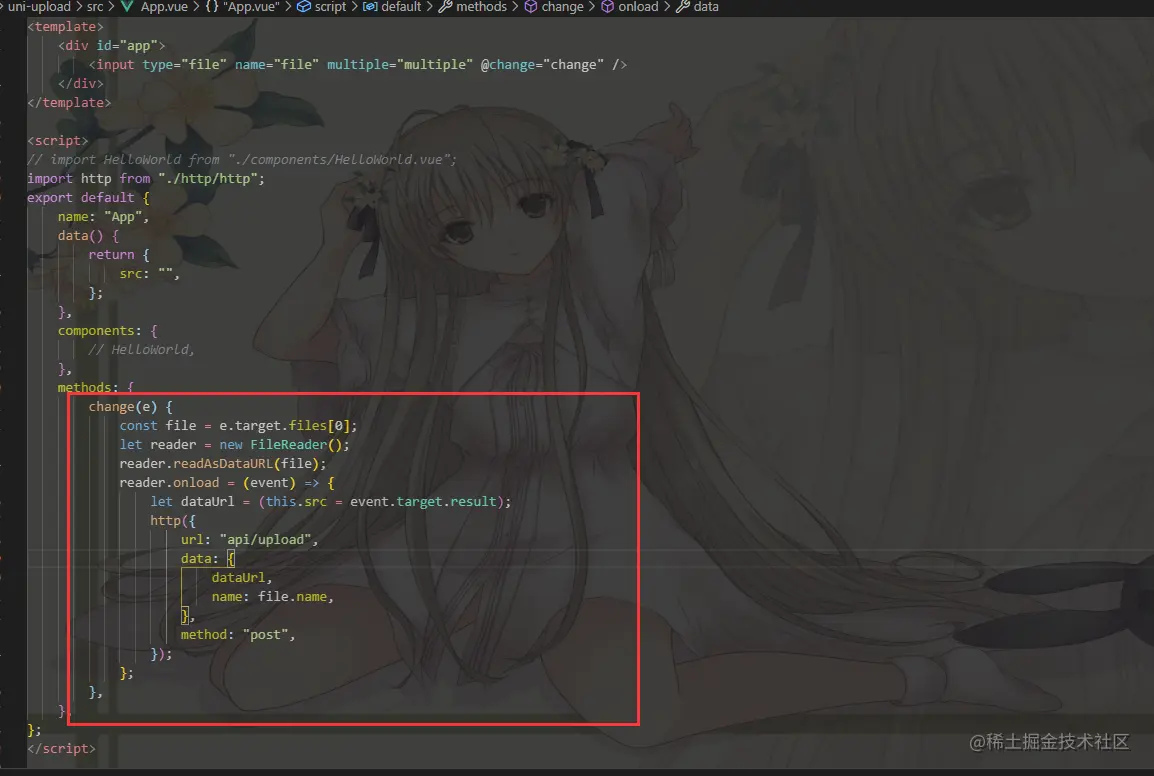1154x776 pixels.
Task: Click the opening <template> tag
Action: (x=66, y=27)
